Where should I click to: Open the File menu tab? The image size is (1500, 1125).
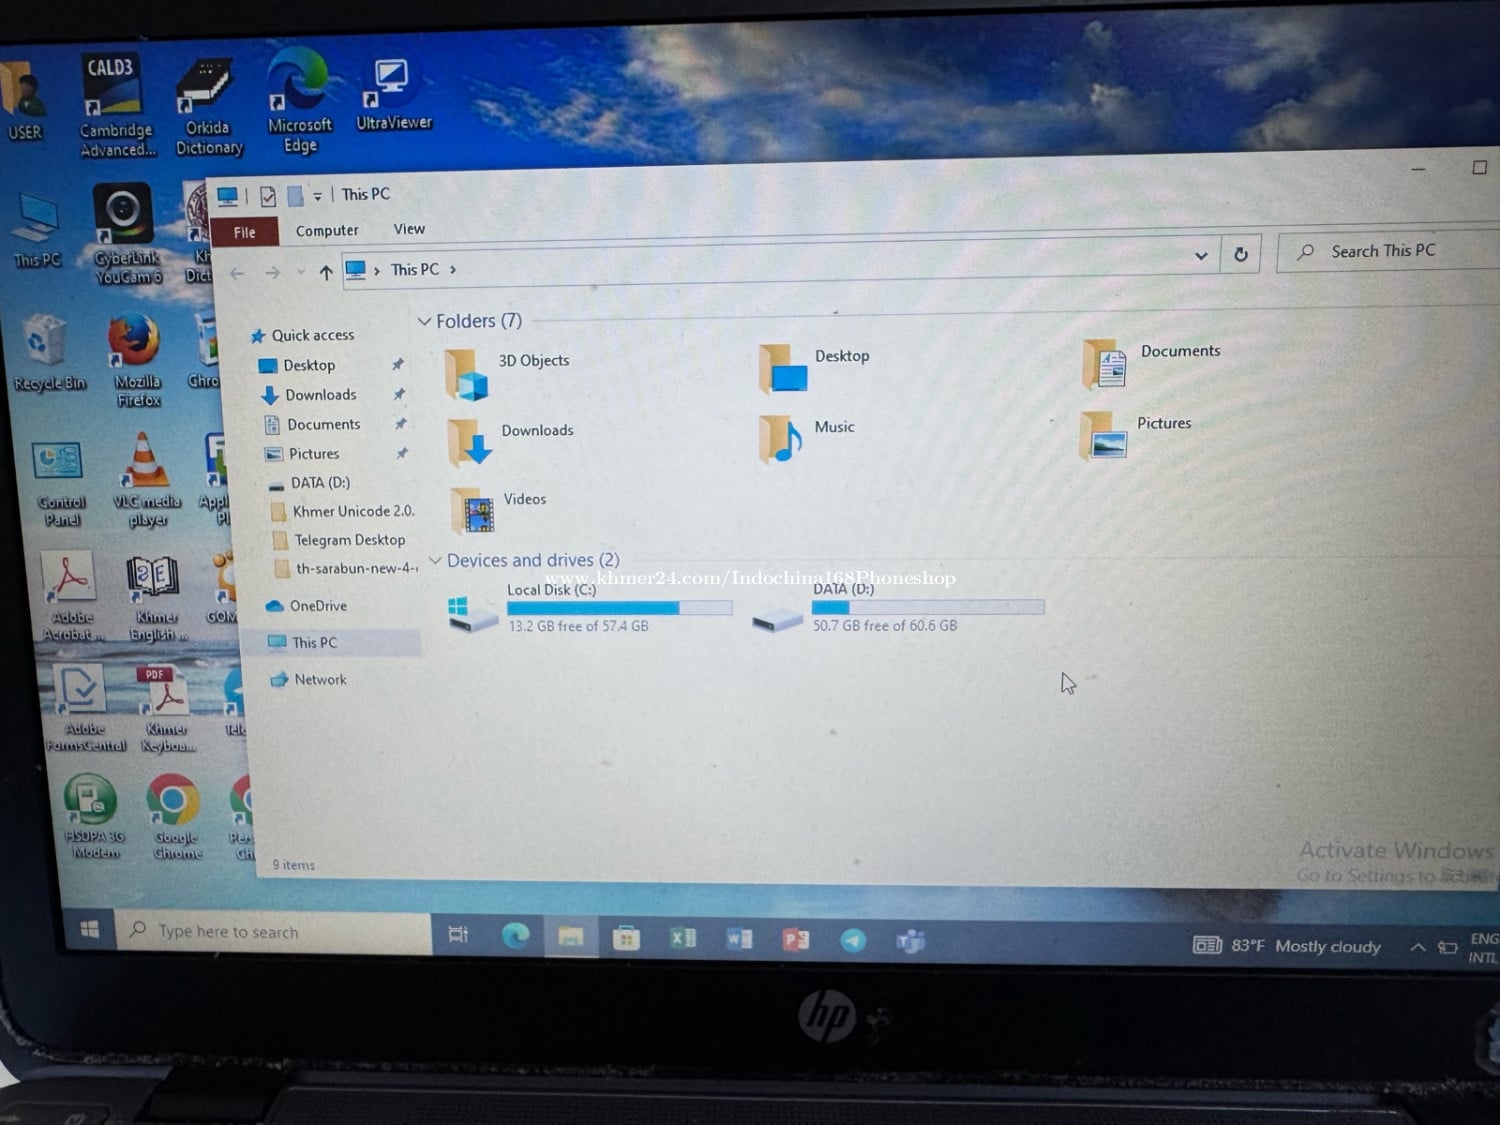(244, 232)
